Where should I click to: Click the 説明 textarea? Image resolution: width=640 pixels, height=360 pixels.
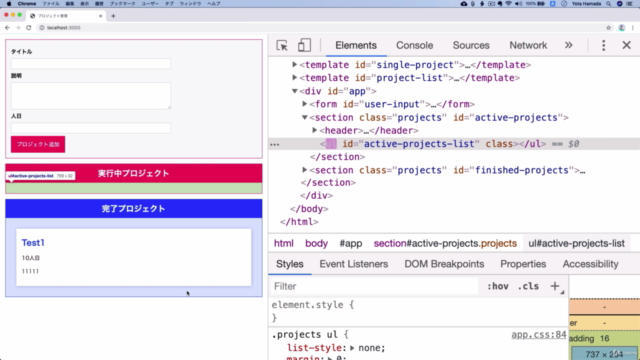point(91,96)
